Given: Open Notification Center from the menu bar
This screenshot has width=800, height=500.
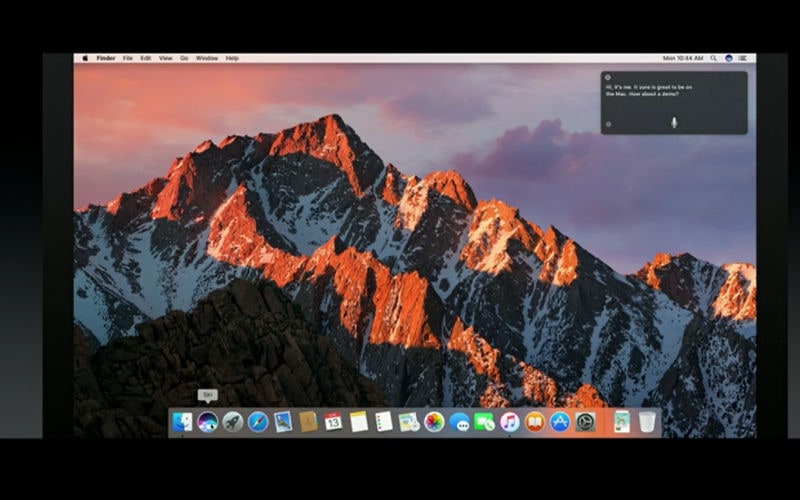Looking at the screenshot, I should pos(743,58).
